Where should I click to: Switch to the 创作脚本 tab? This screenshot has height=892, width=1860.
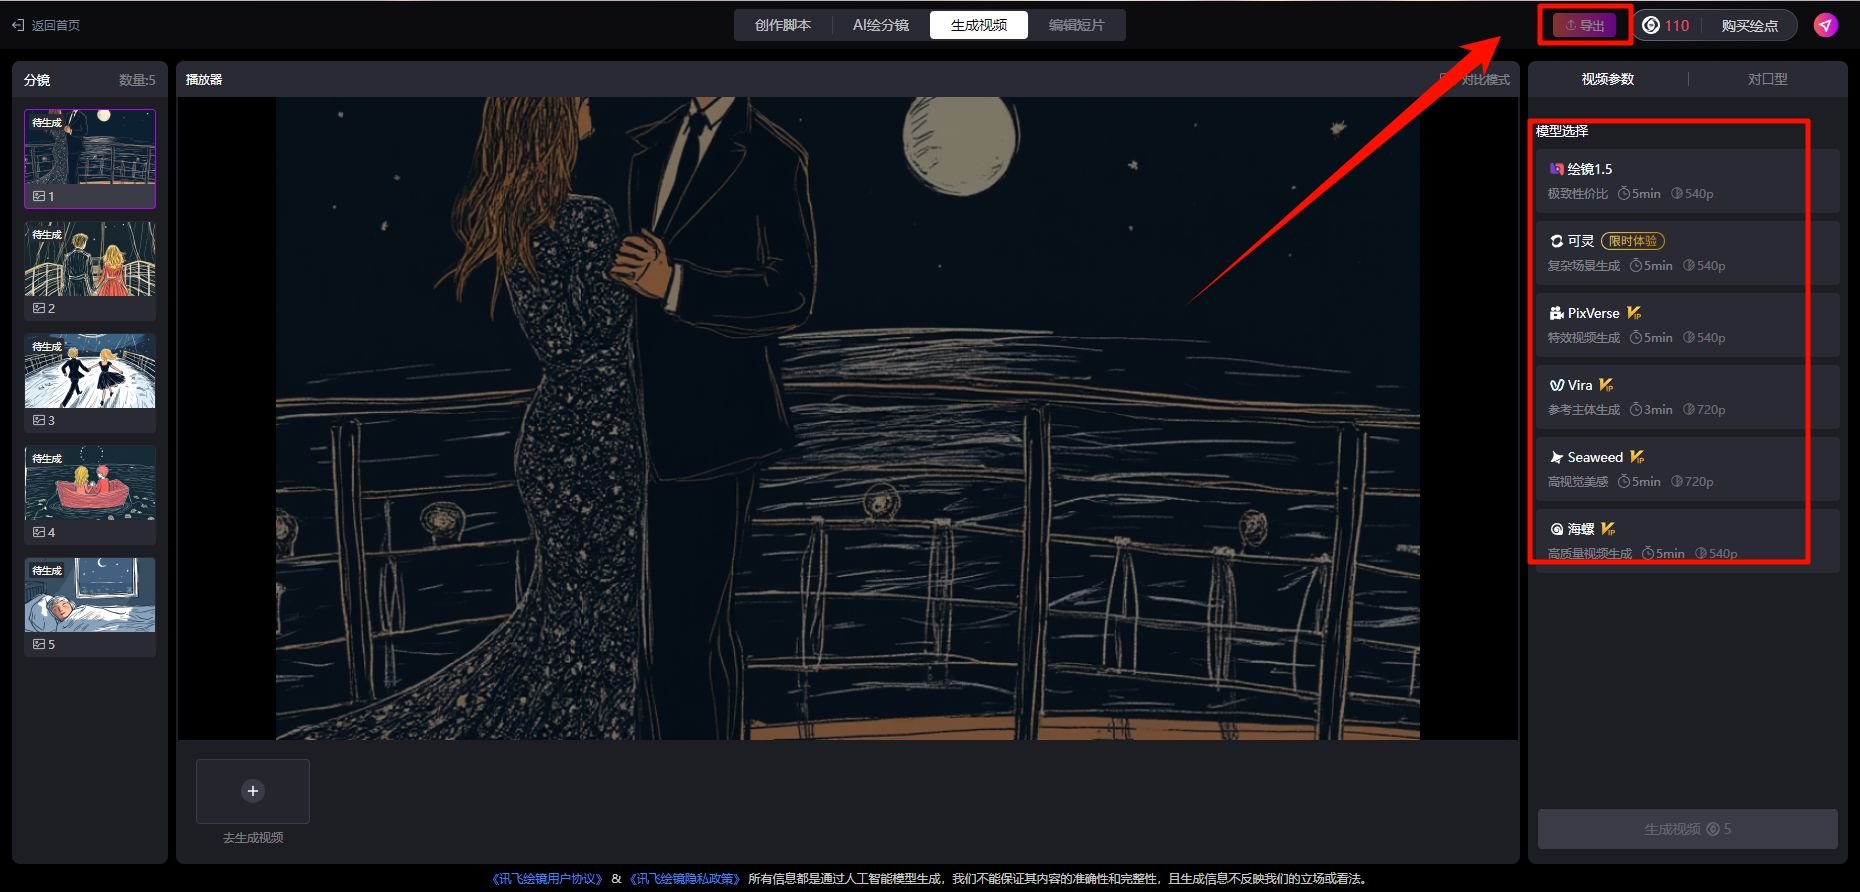(x=782, y=25)
